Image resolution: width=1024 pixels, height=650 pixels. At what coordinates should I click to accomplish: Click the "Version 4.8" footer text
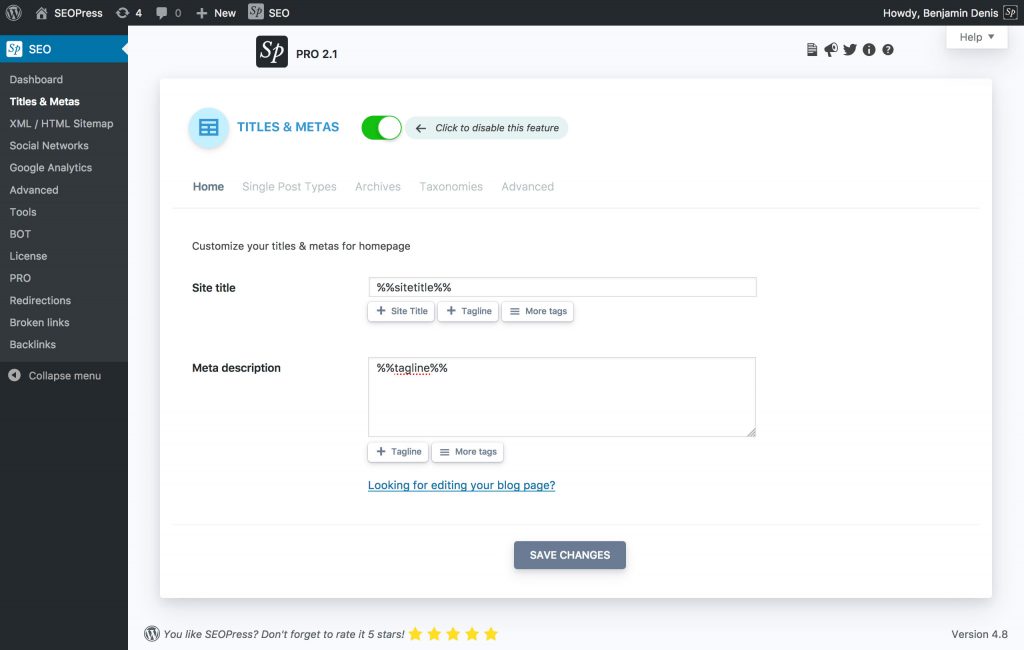(979, 634)
